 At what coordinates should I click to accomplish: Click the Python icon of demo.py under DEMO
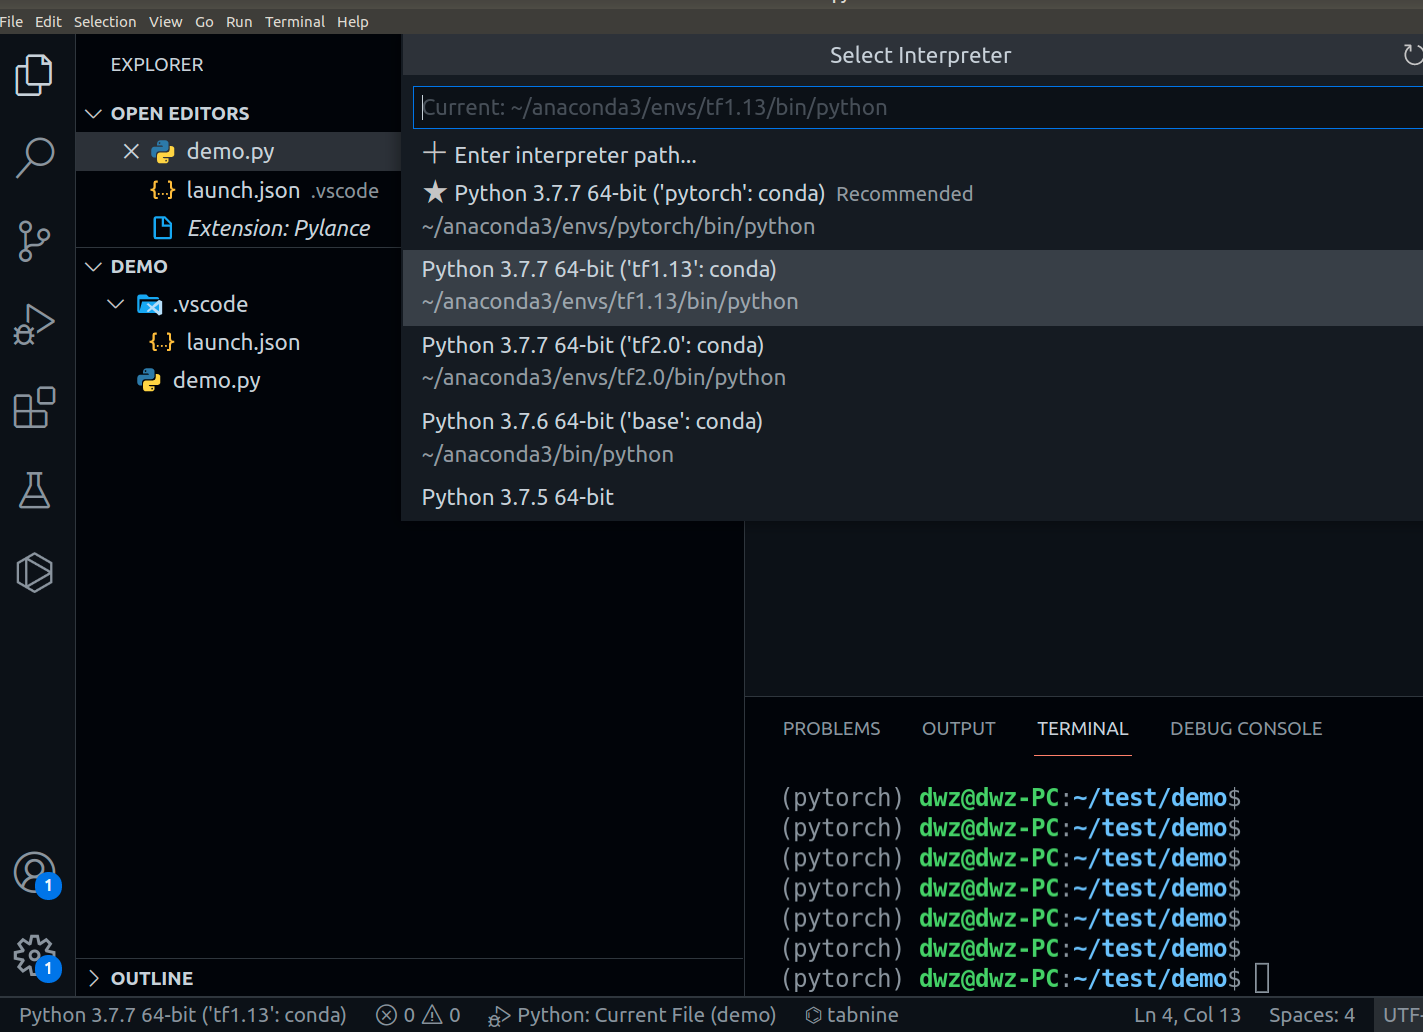[x=149, y=380]
